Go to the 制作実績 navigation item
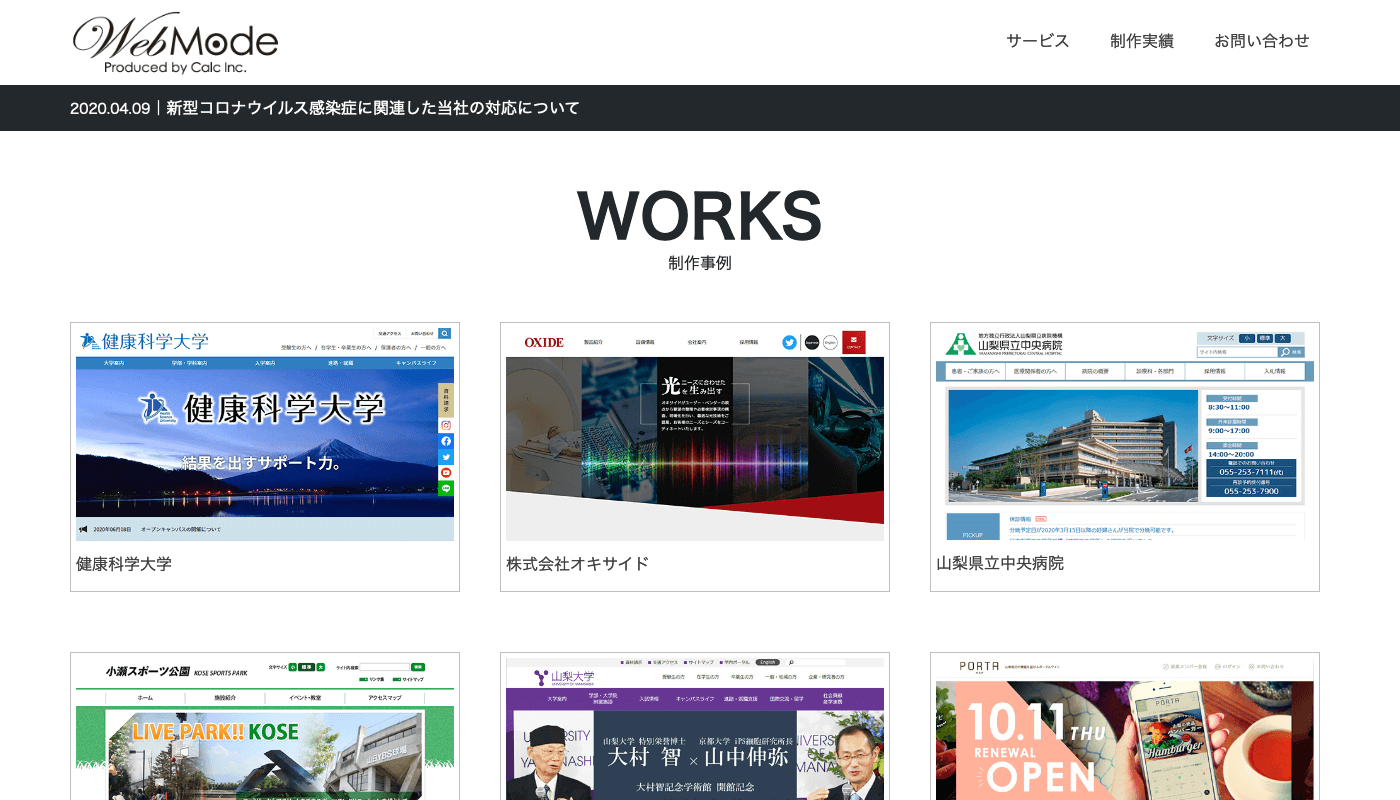 [x=1141, y=41]
